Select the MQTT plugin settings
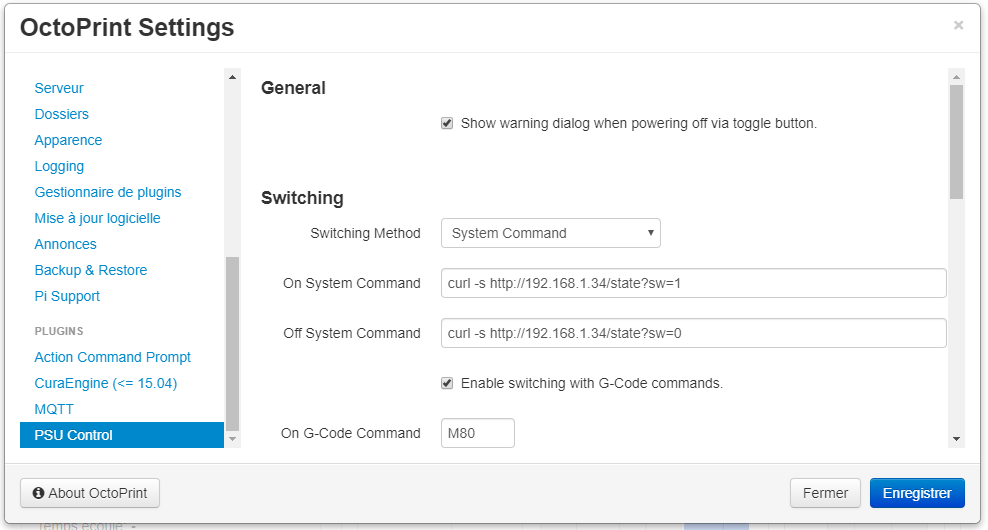The image size is (988, 530). tap(54, 409)
